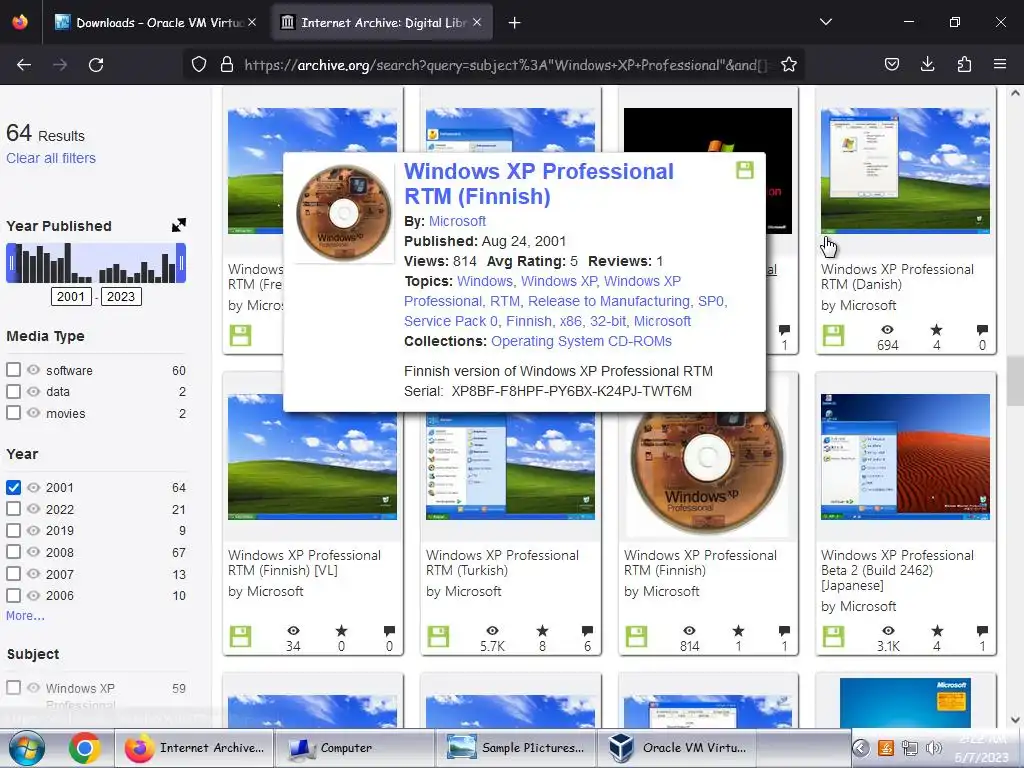The image size is (1024, 768).
Task: Click the software floppy icon in popup
Action: click(744, 170)
